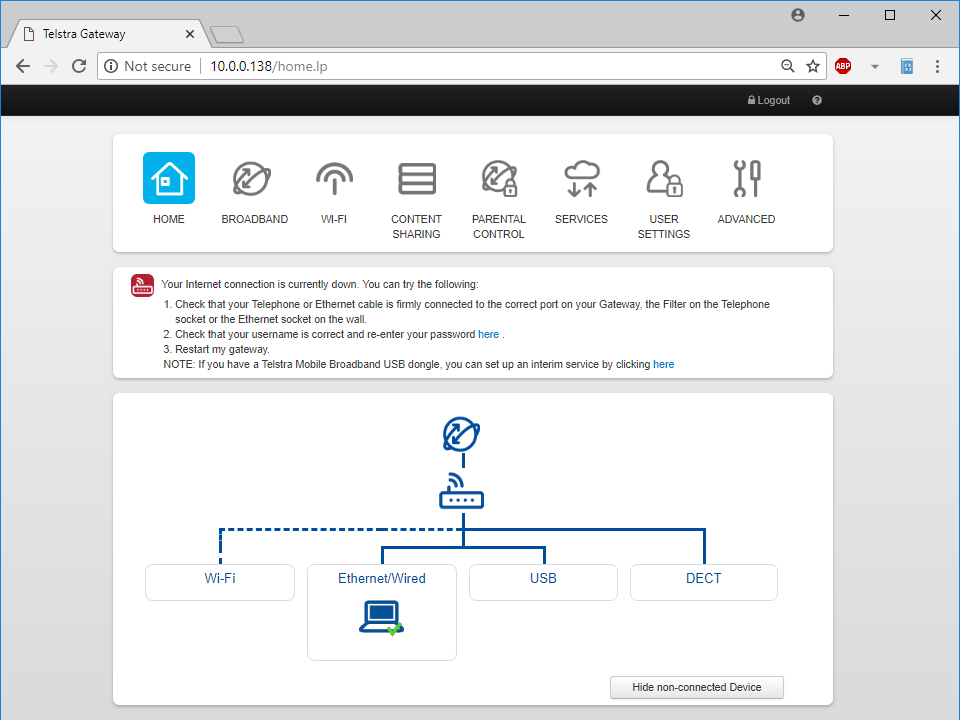Image resolution: width=960 pixels, height=720 pixels.
Task: Click the Adblock Plus extension icon
Action: click(x=843, y=66)
